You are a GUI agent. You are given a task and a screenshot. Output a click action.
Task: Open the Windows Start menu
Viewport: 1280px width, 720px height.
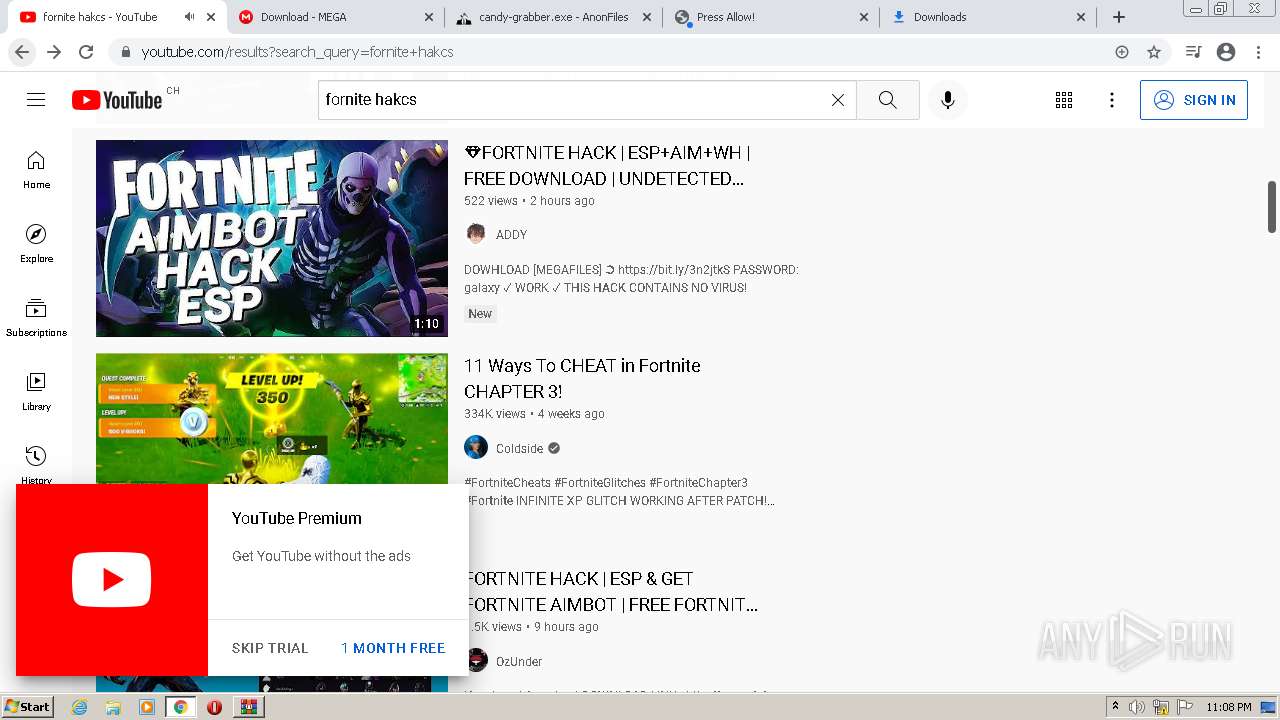click(27, 707)
